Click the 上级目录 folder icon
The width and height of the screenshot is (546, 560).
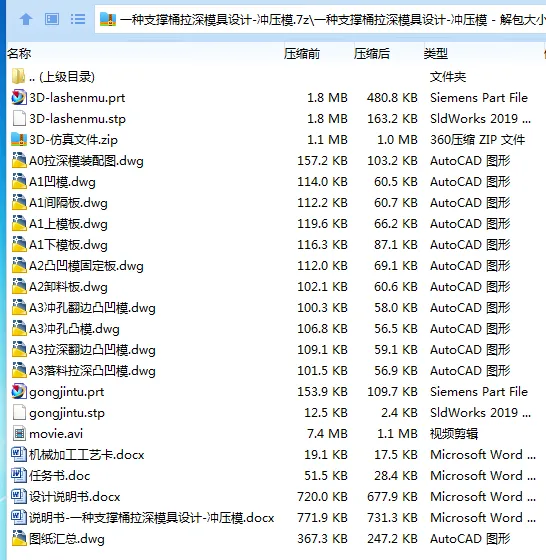point(19,76)
